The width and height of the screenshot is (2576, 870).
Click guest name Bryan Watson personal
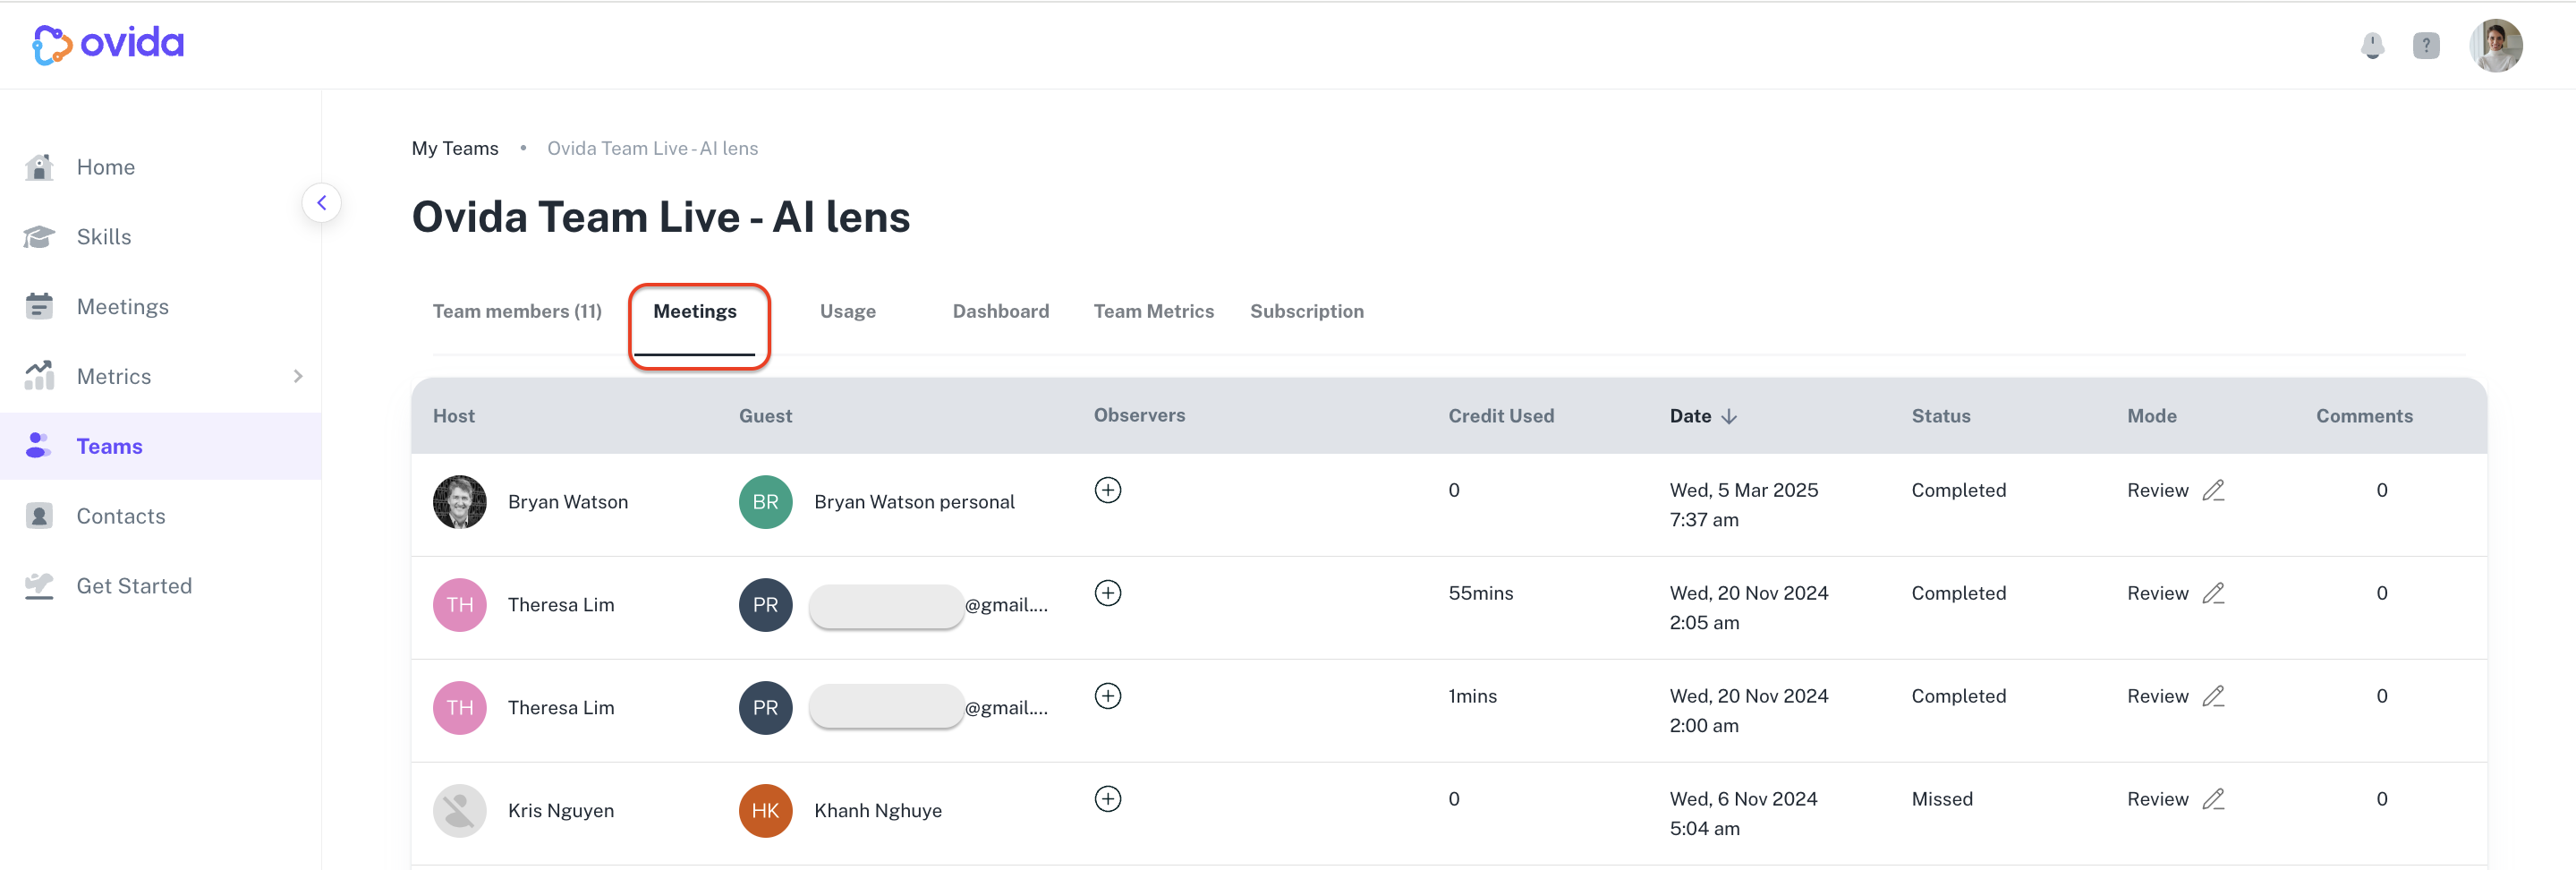tap(914, 502)
